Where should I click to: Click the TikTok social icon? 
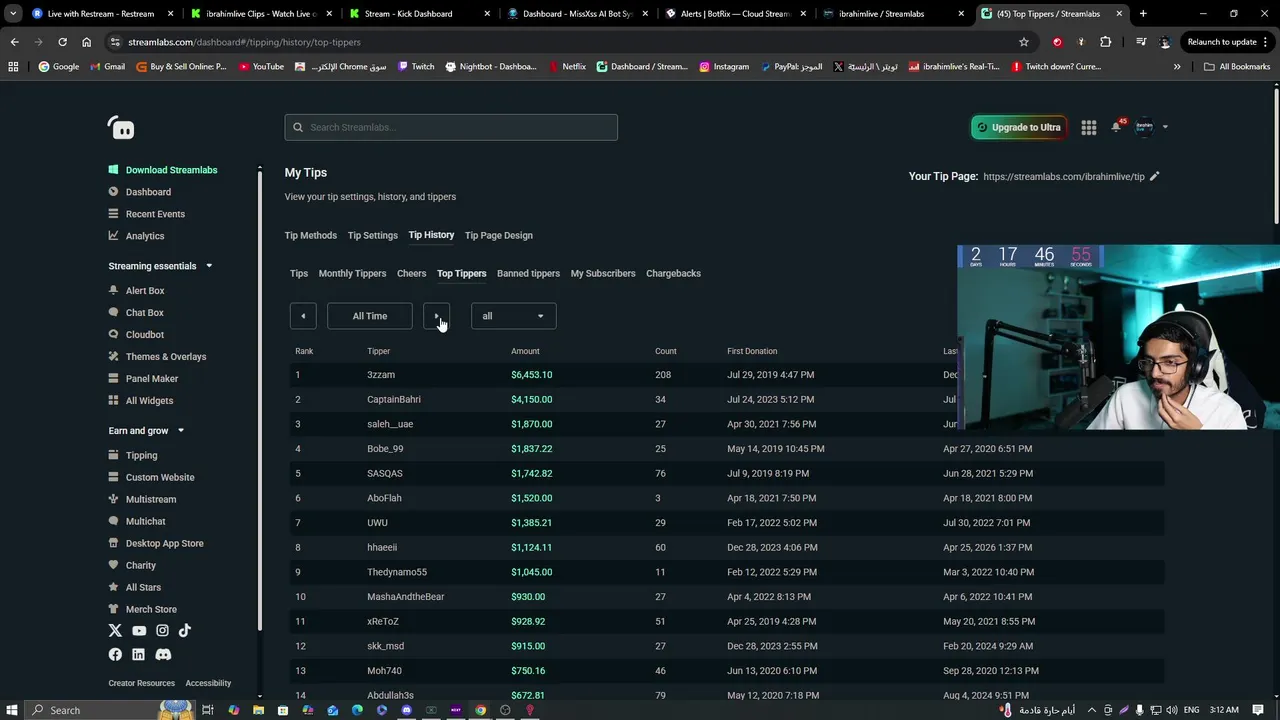tap(185, 630)
